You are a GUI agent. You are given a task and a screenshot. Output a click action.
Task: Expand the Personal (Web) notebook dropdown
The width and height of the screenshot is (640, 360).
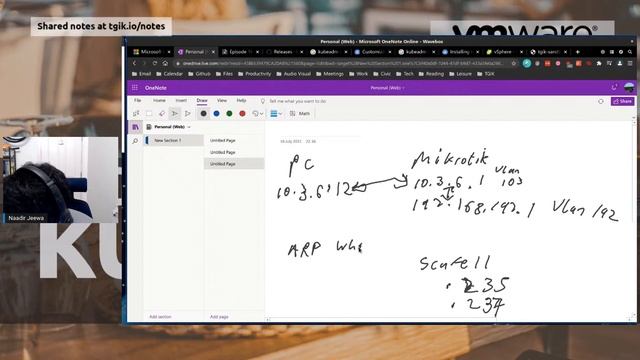click(x=169, y=127)
